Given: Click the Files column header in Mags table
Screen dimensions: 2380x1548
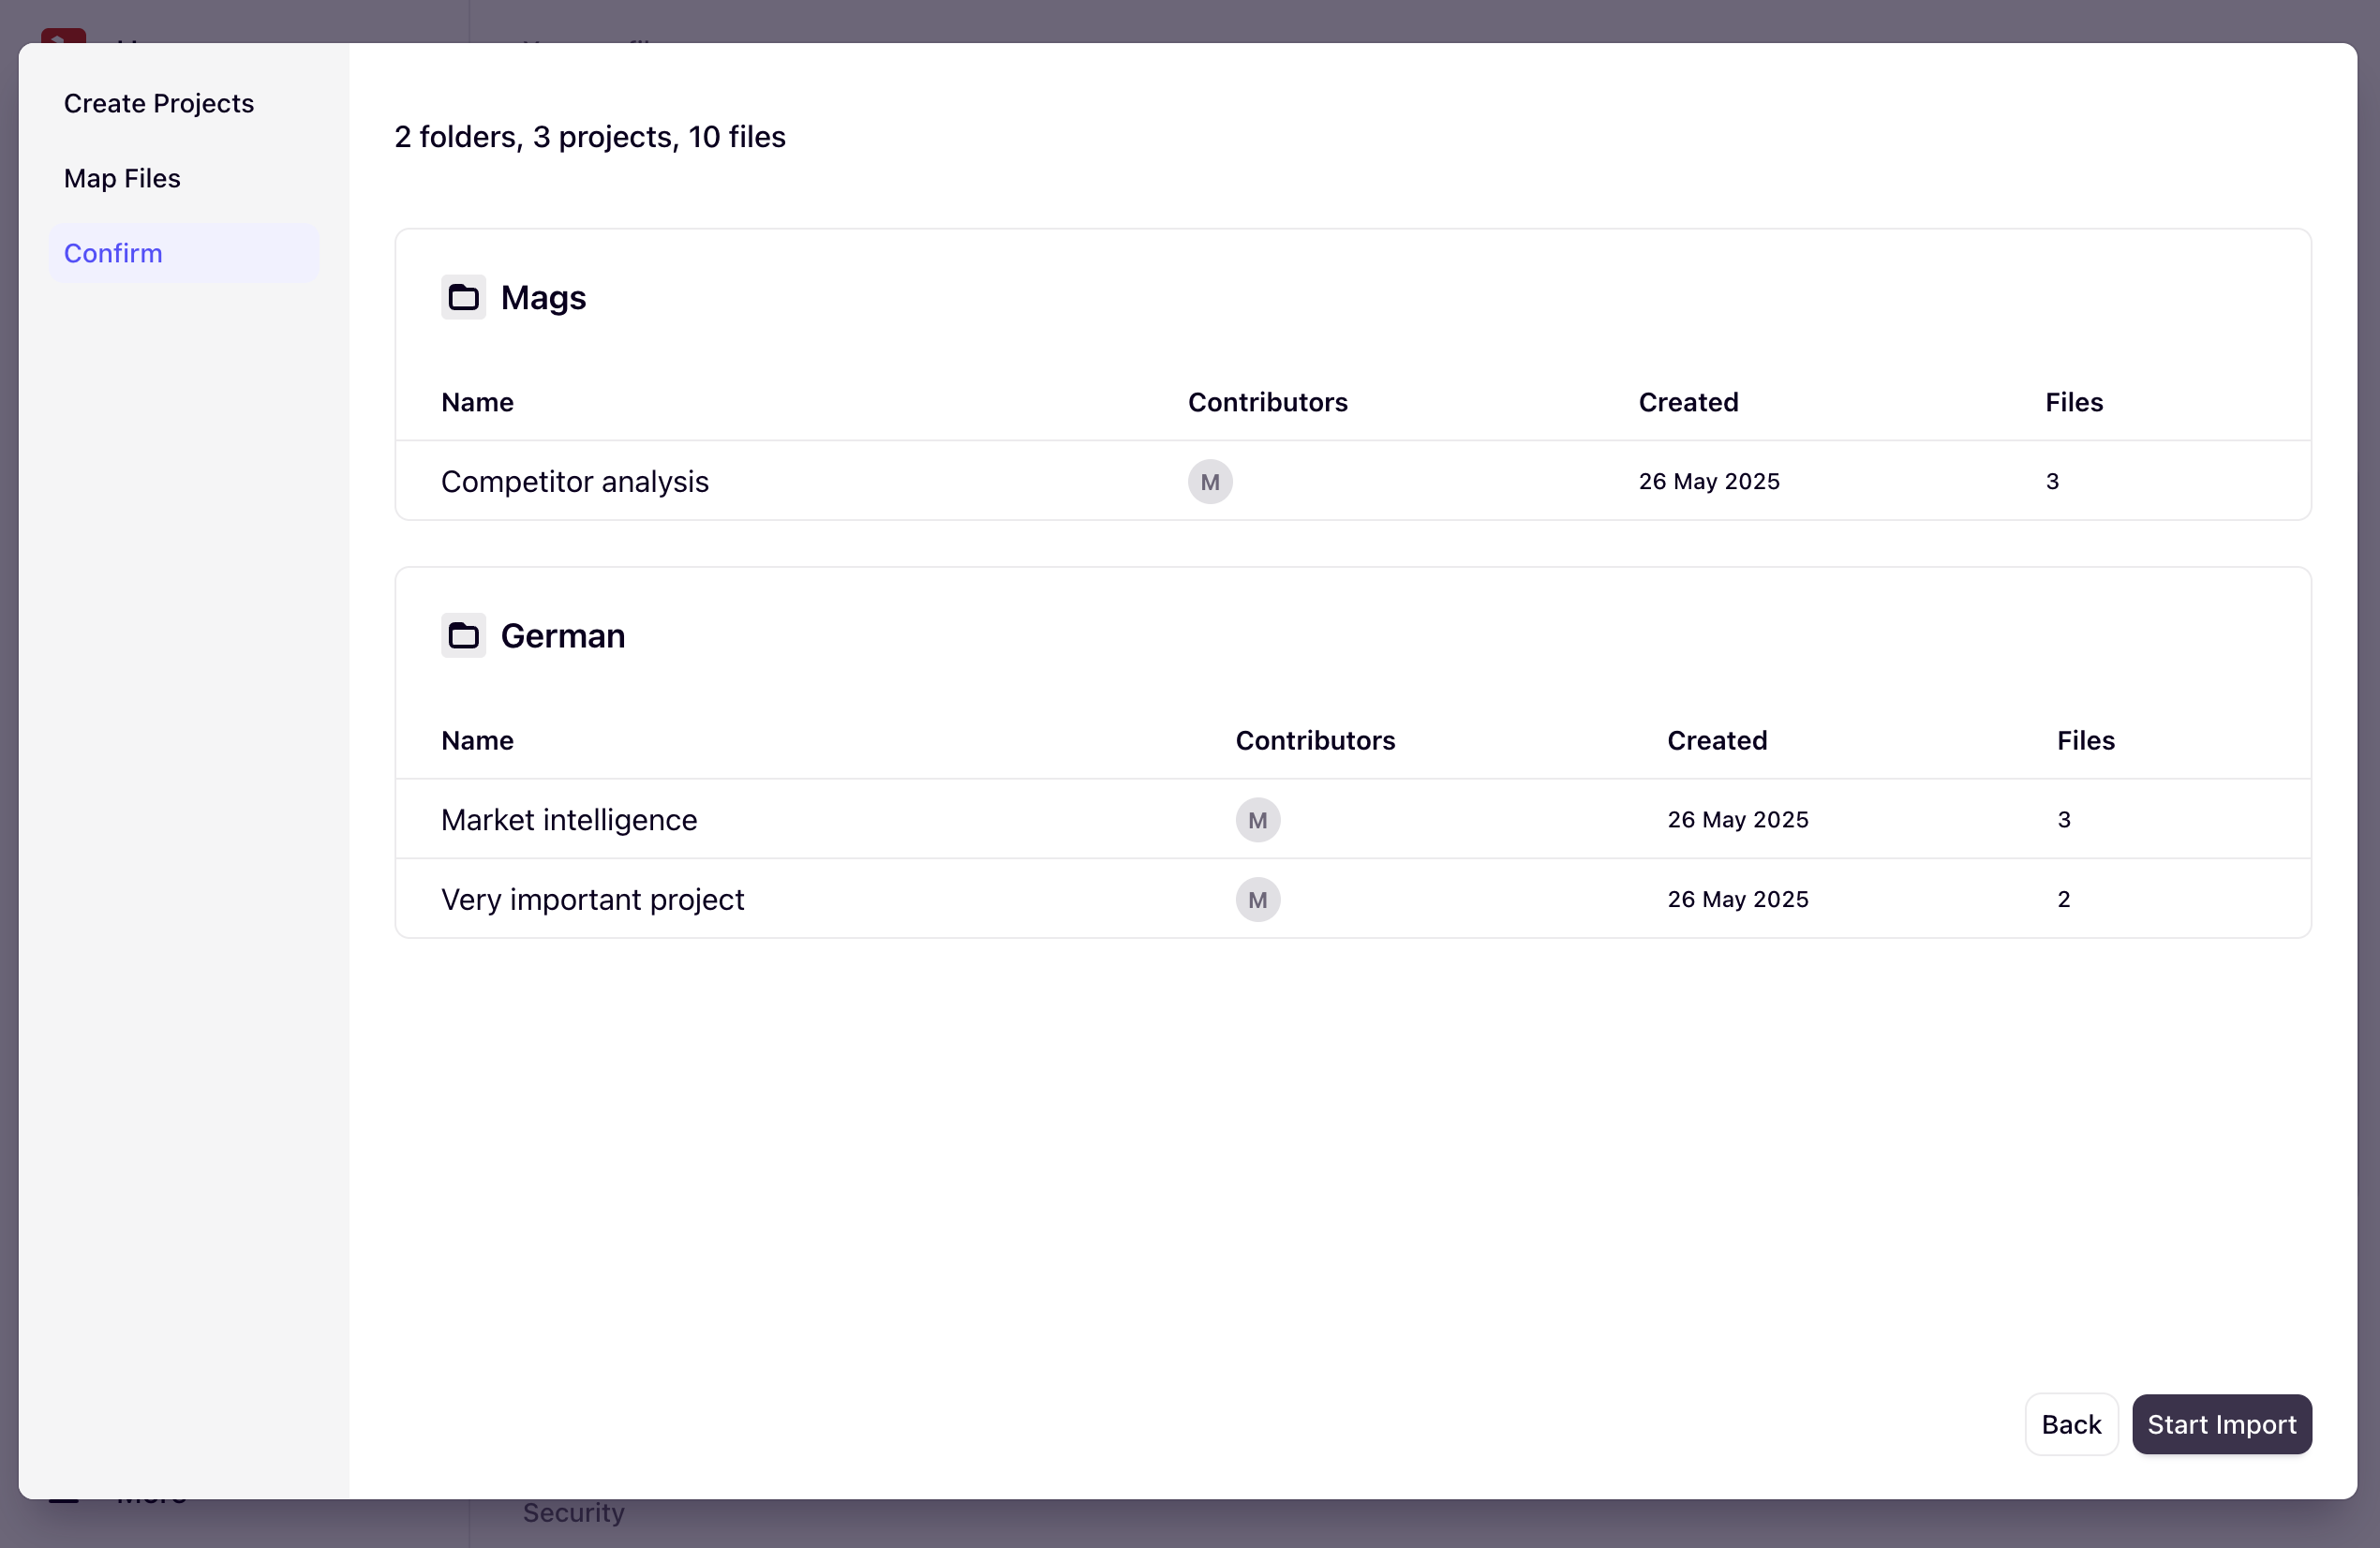Looking at the screenshot, I should [x=2073, y=402].
